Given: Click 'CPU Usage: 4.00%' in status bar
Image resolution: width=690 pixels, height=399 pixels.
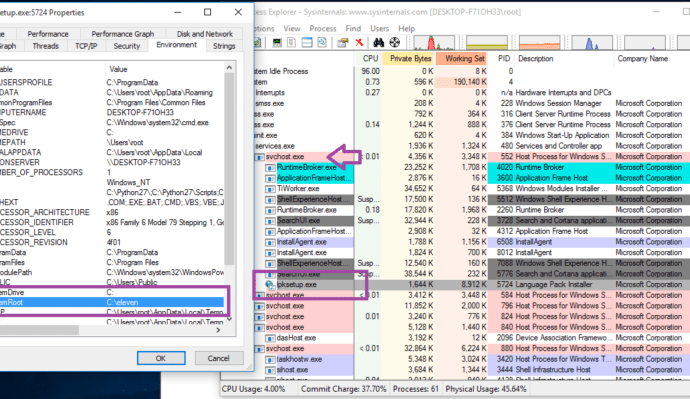Looking at the screenshot, I should pos(253,389).
